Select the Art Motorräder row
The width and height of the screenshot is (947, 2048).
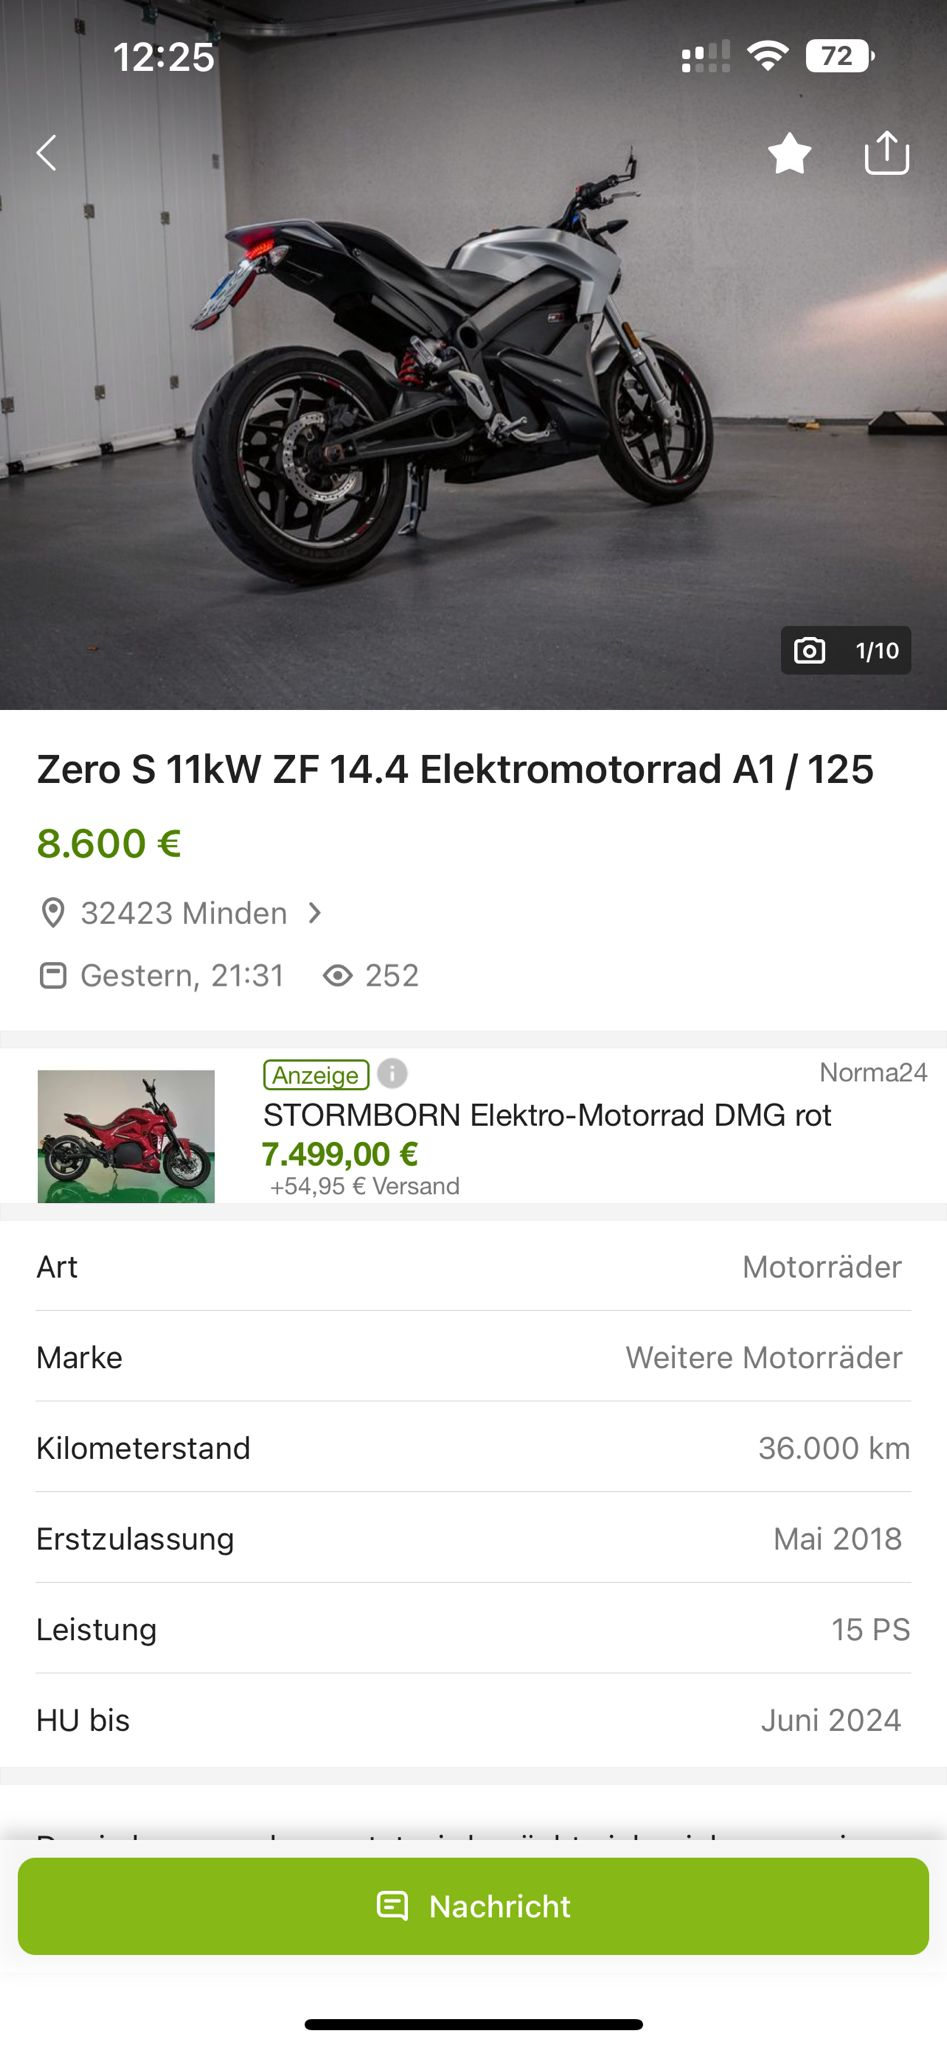point(473,1267)
